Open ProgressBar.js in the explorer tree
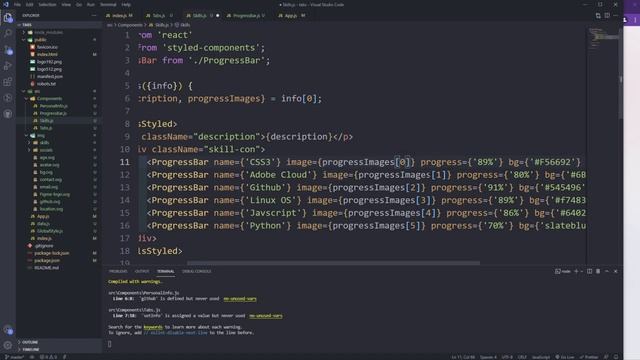The width and height of the screenshot is (640, 360). coord(53,113)
